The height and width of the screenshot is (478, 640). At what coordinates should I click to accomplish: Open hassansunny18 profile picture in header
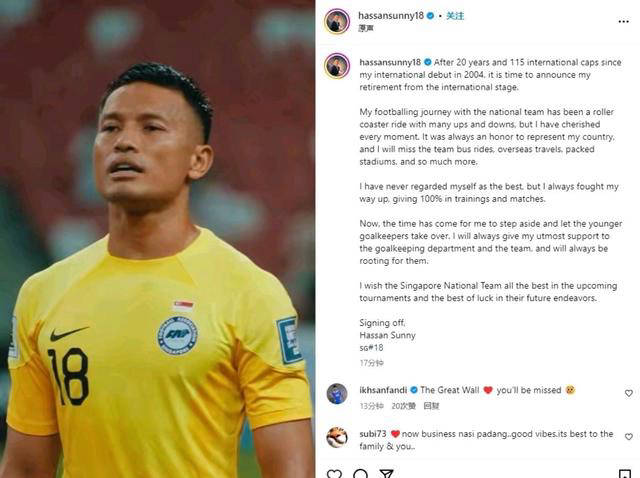337,21
